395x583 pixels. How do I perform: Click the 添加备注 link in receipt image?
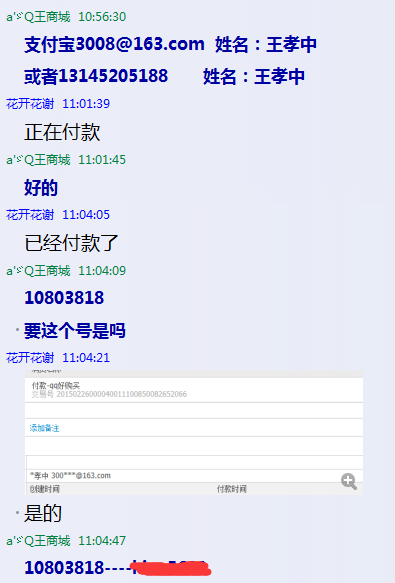click(45, 428)
